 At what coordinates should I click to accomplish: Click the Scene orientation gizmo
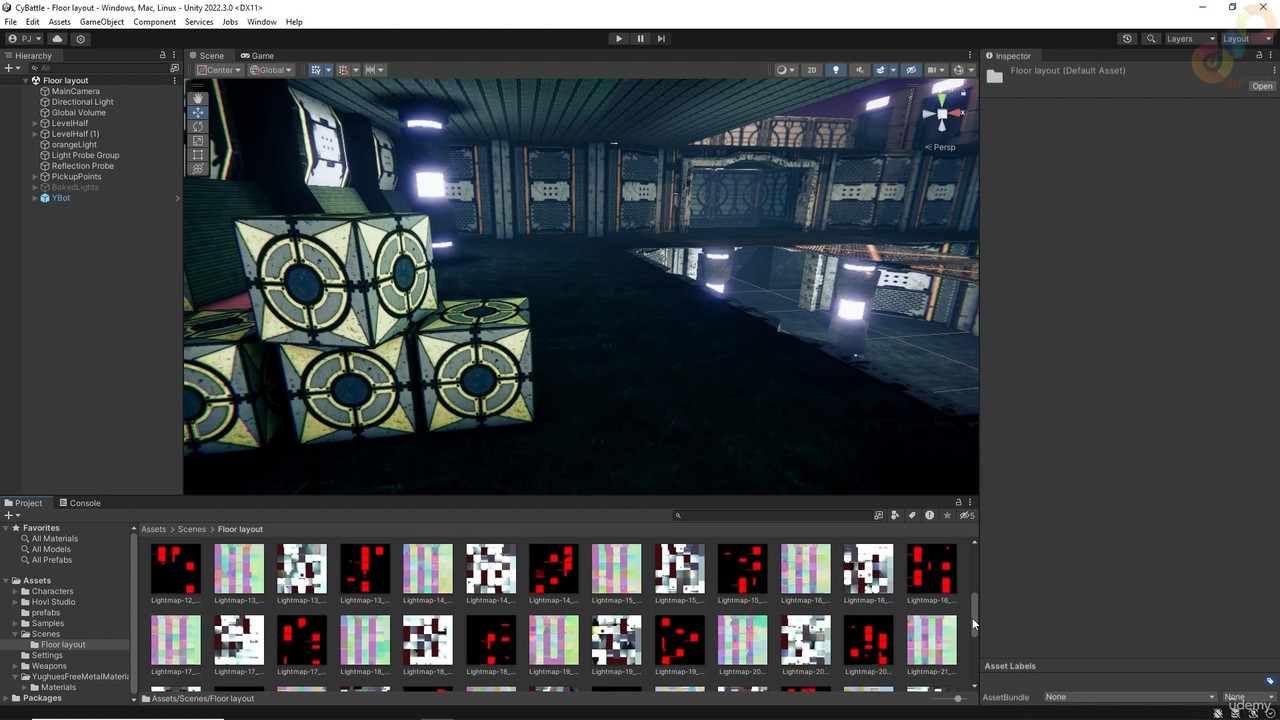click(941, 114)
